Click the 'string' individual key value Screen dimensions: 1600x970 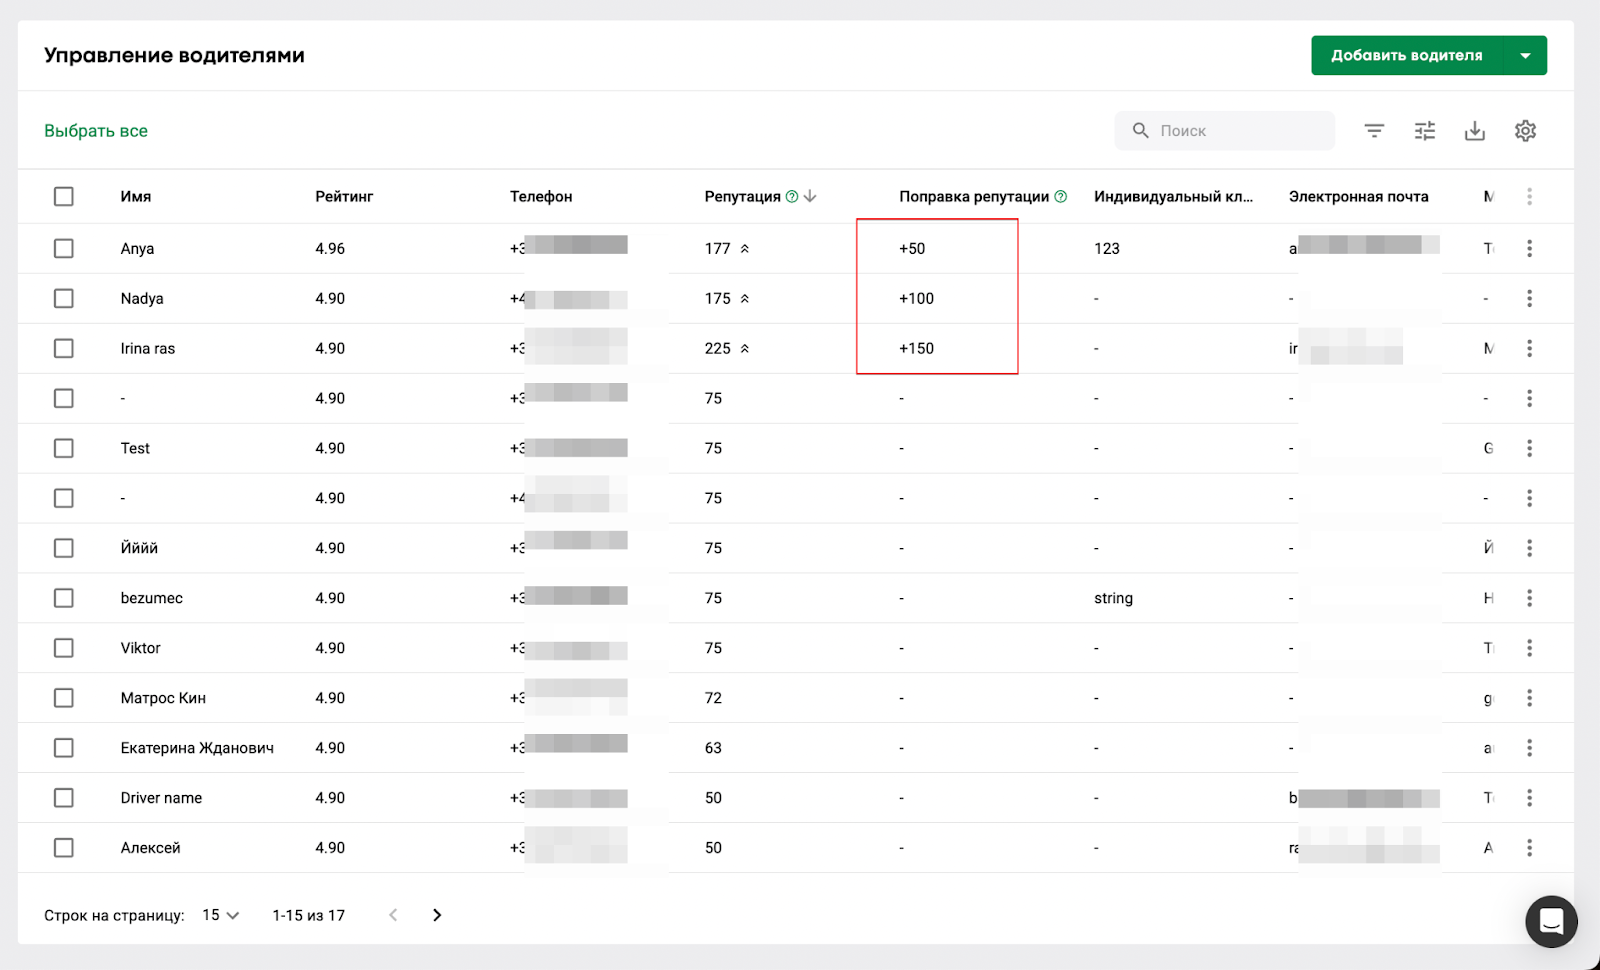coord(1113,599)
